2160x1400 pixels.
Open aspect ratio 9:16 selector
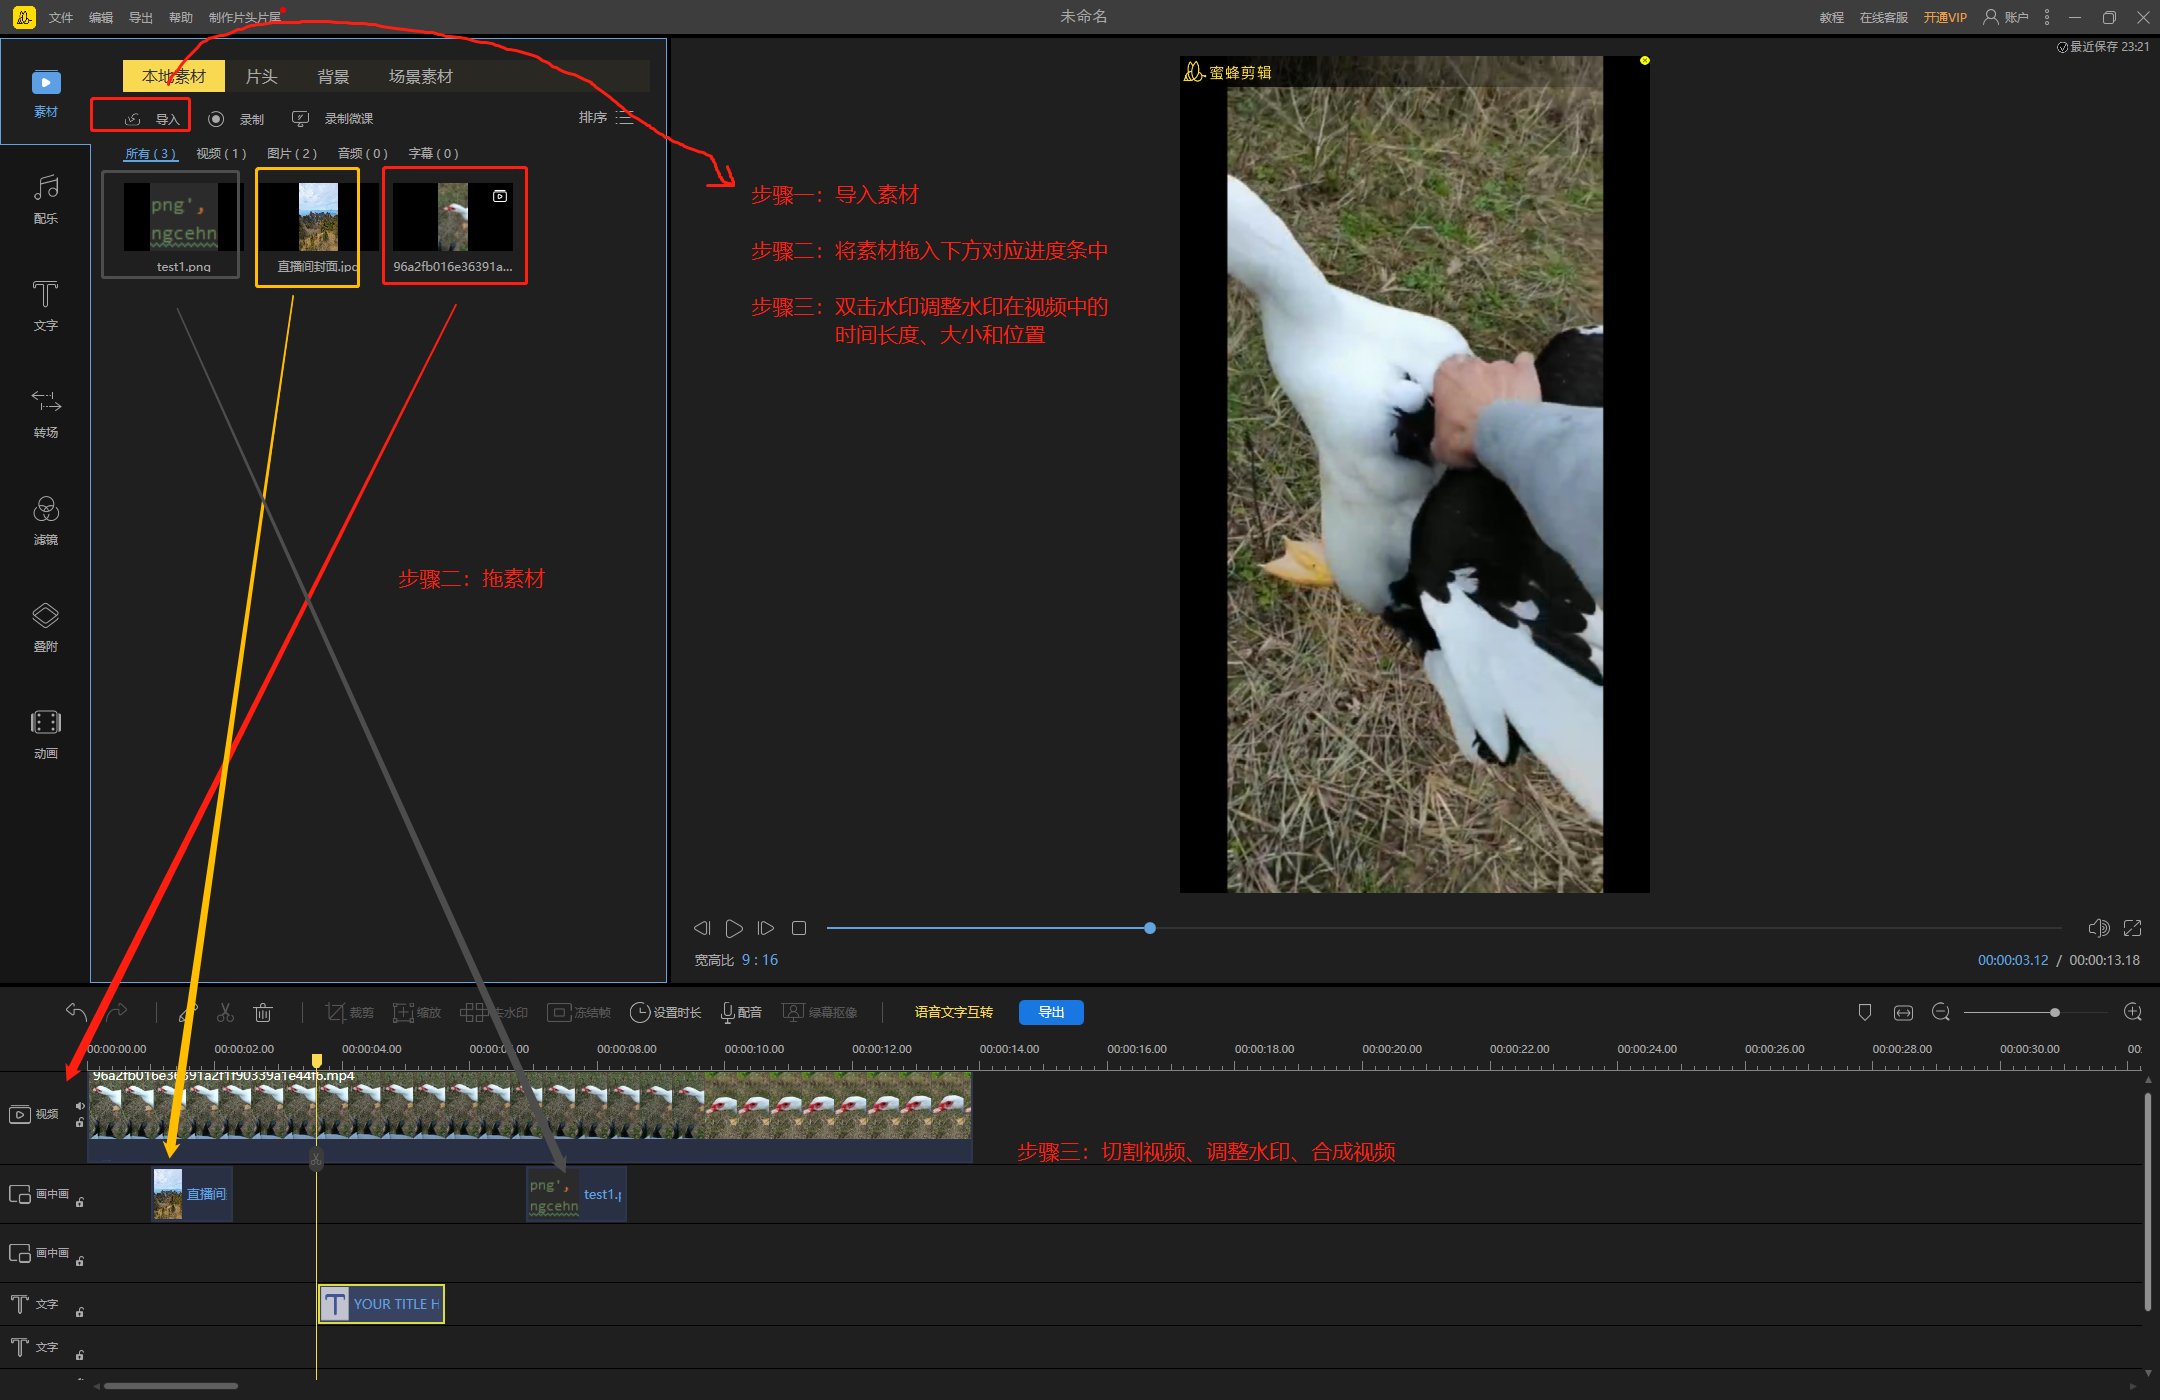(x=759, y=960)
